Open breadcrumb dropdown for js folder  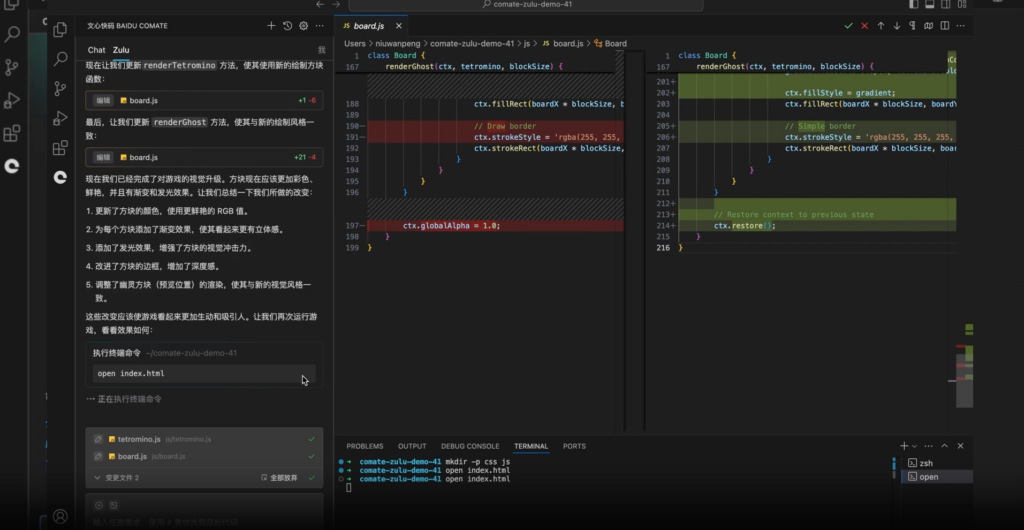pyautogui.click(x=526, y=44)
